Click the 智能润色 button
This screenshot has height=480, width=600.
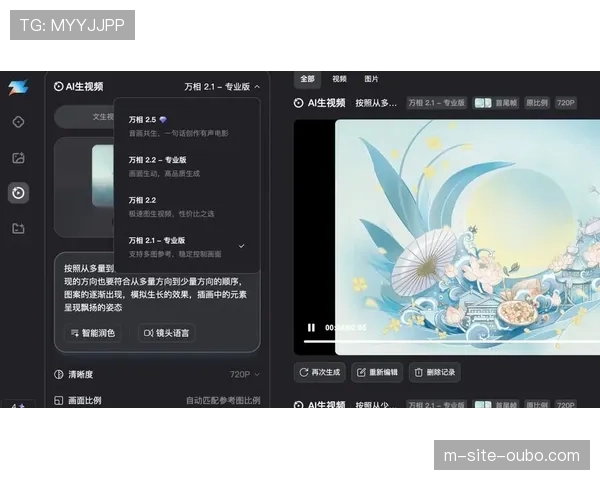[x=93, y=333]
